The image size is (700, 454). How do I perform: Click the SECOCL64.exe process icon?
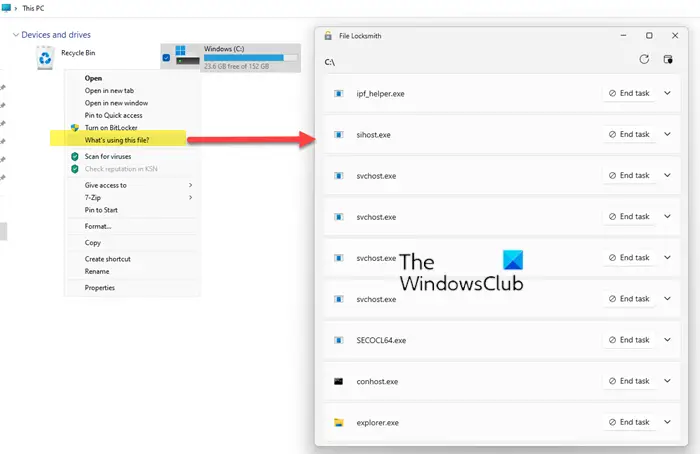pyautogui.click(x=339, y=340)
